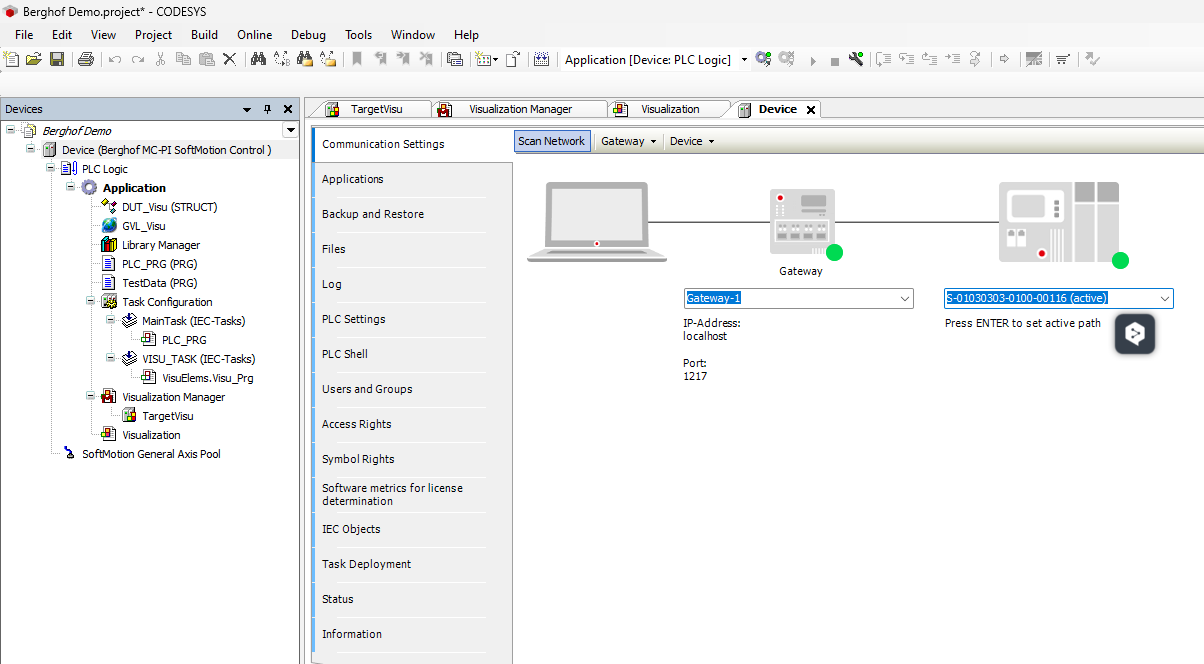Viewport: 1204px width, 664px height.
Task: Select GVL_Visu in device tree
Action: 143,226
